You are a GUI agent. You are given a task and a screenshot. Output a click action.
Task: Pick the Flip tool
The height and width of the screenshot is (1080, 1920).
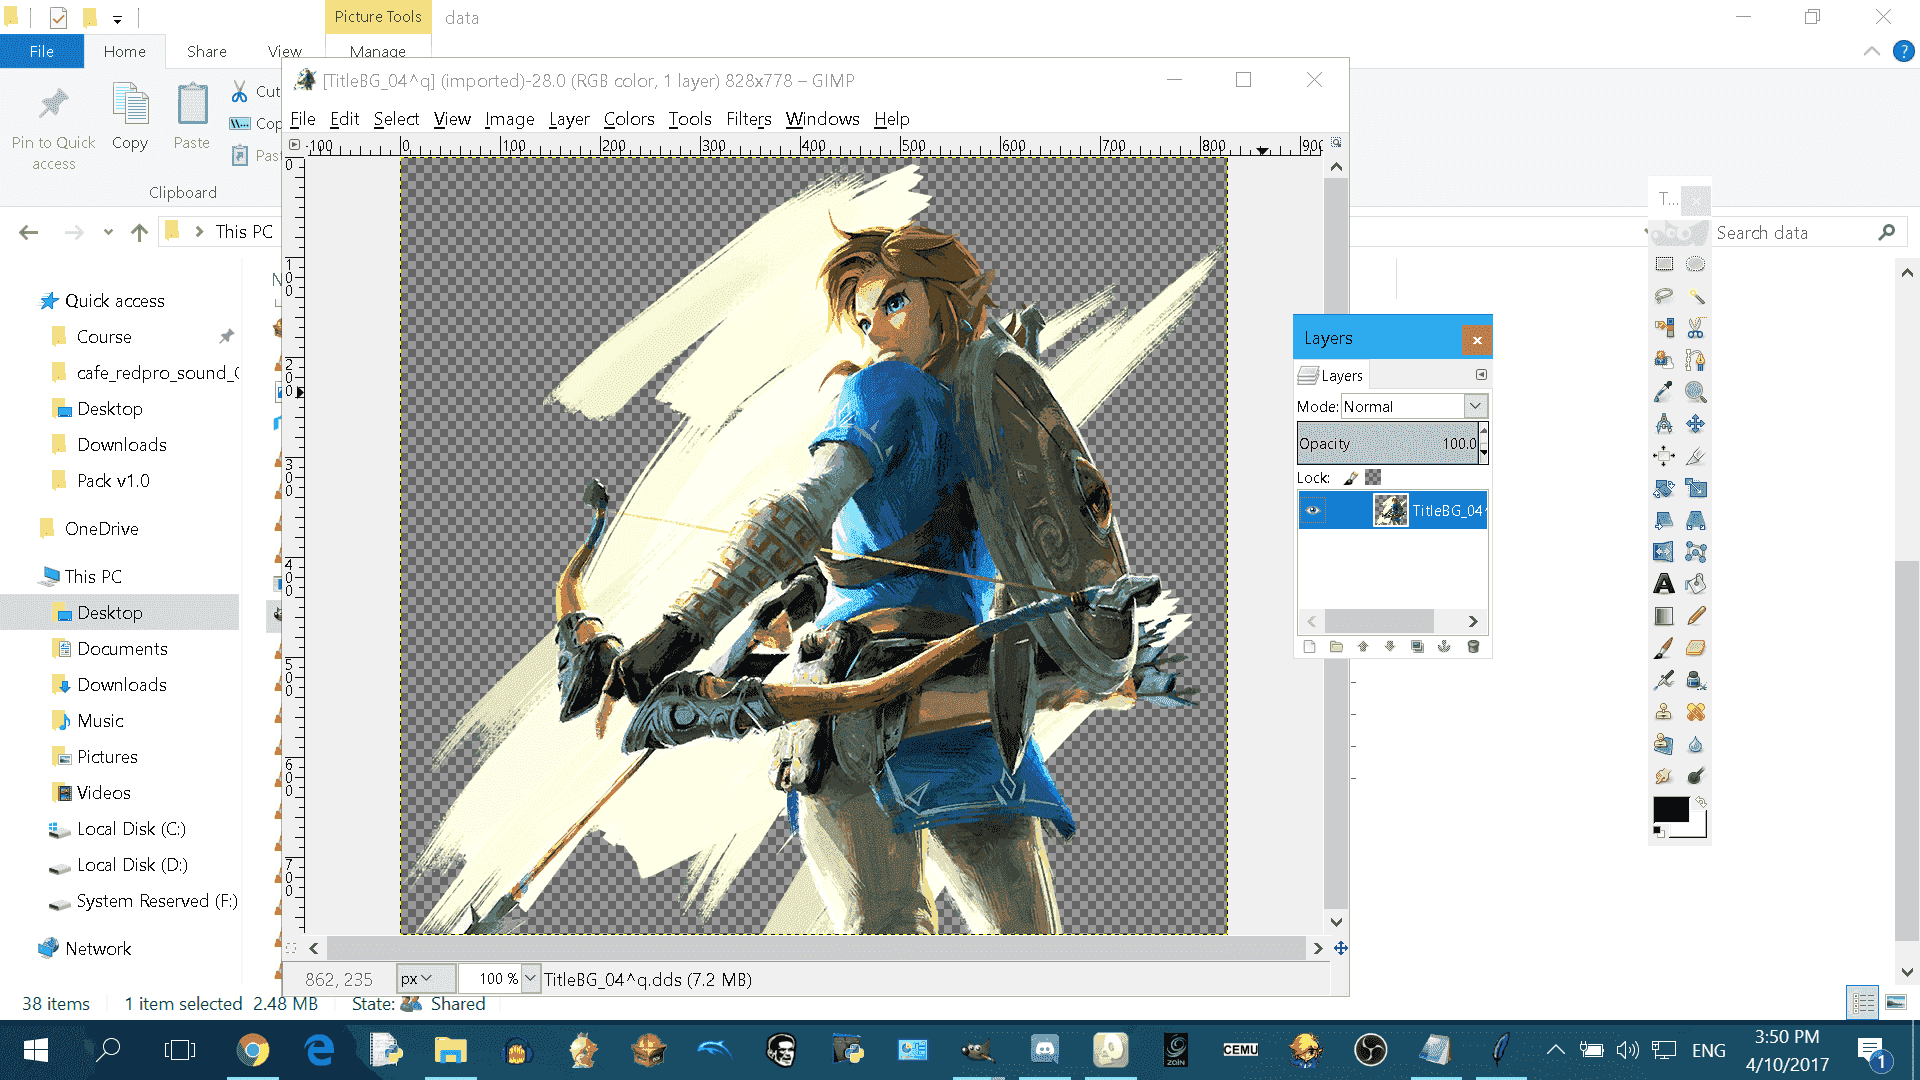pos(1664,552)
